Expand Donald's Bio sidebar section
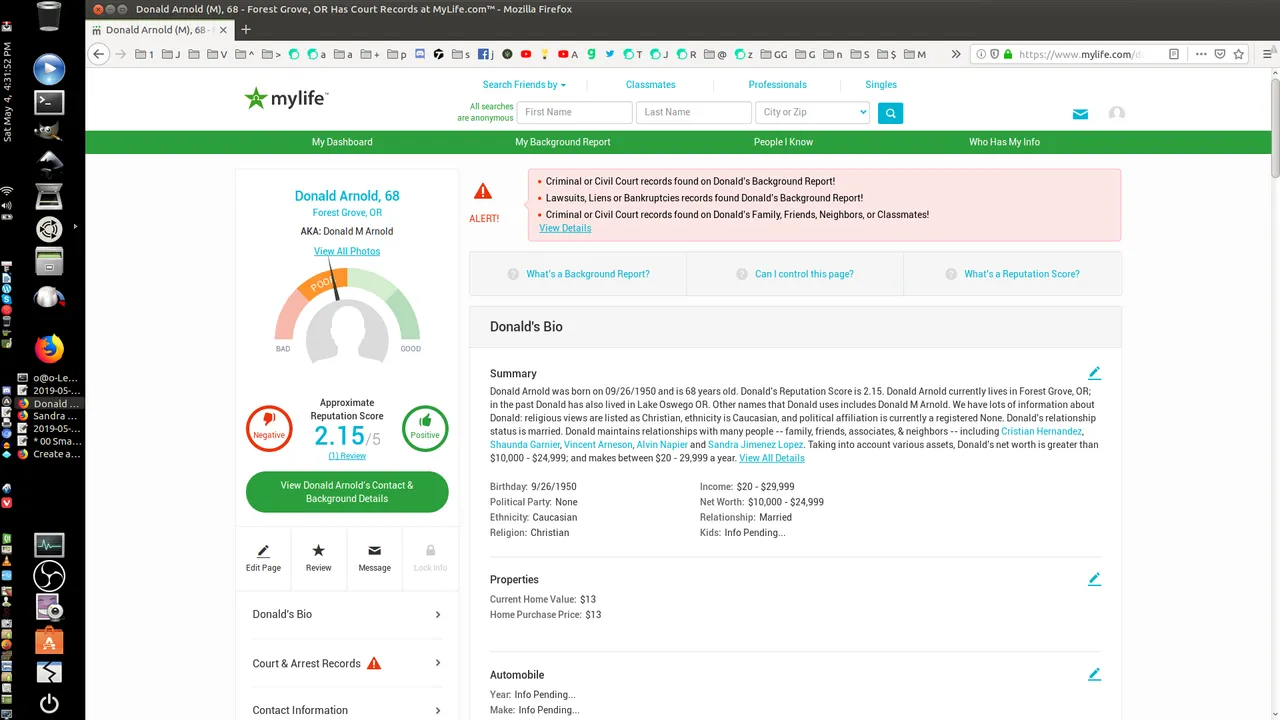Viewport: 1280px width, 720px height. (347, 614)
